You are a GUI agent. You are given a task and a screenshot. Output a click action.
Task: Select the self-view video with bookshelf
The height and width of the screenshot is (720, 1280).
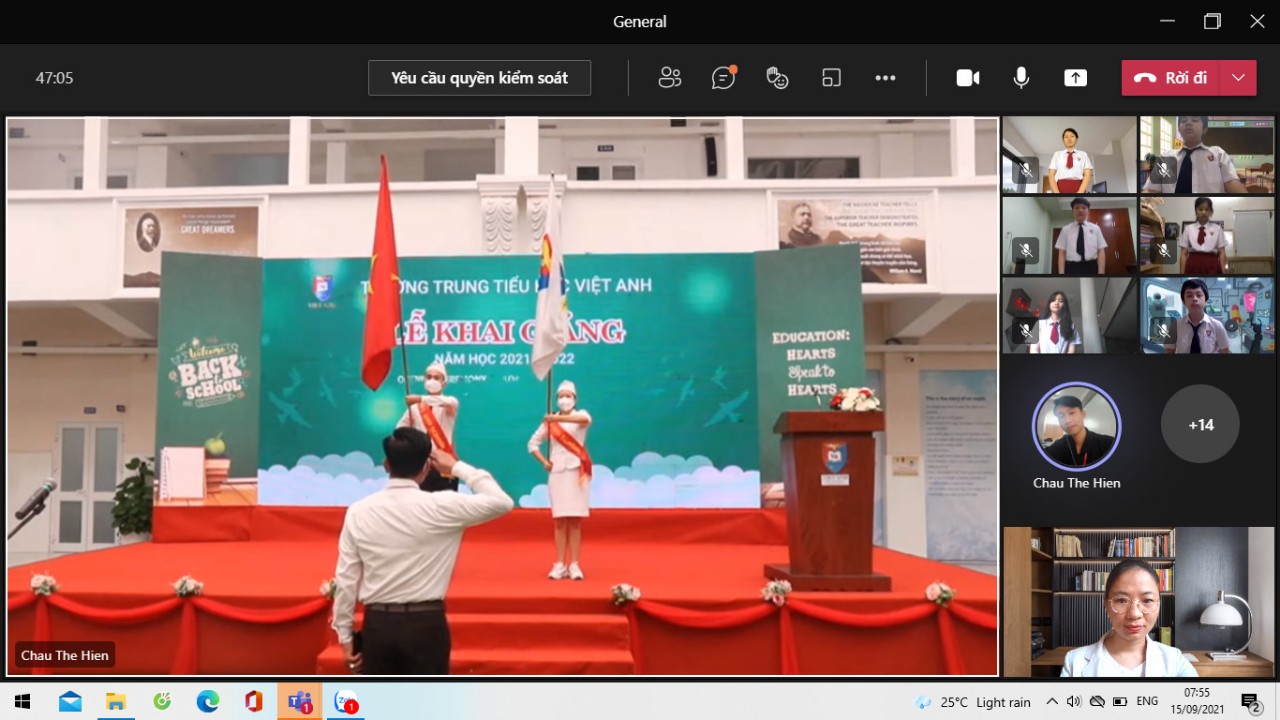pyautogui.click(x=1138, y=602)
